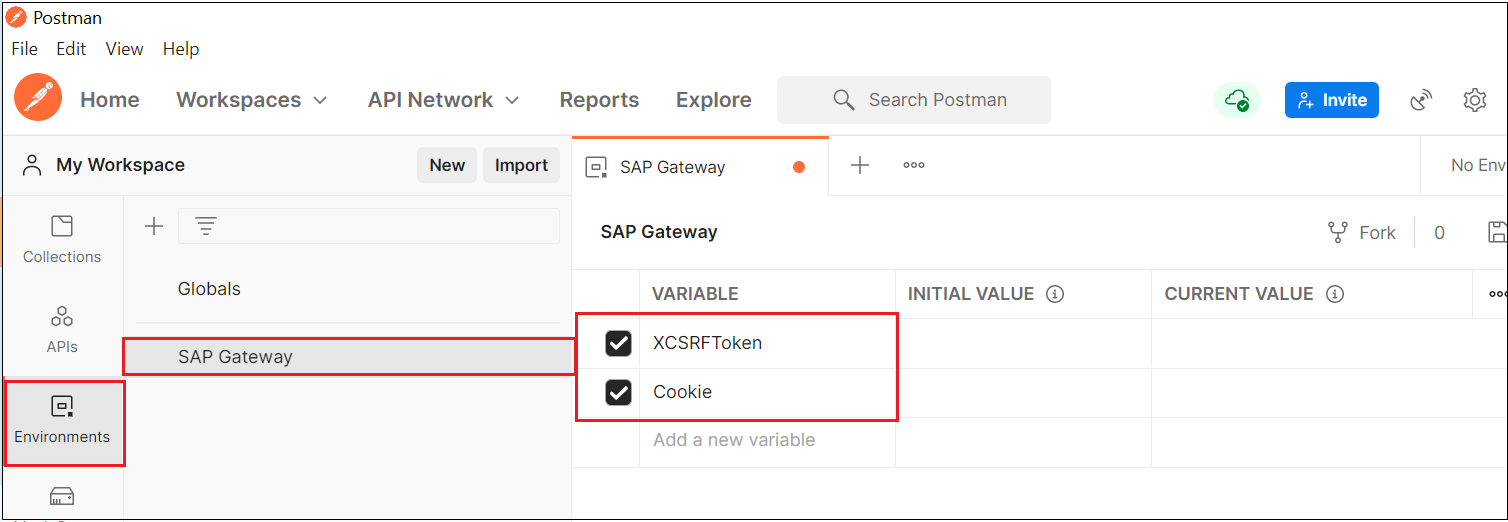Click the plus icon to create environment
This screenshot has width=1508, height=522.
(x=154, y=226)
